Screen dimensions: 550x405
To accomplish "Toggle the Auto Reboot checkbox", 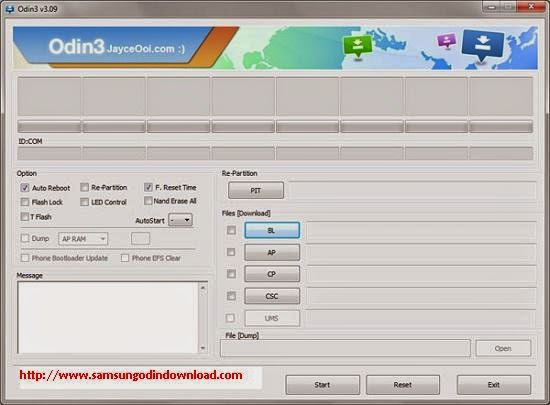I will 25,188.
